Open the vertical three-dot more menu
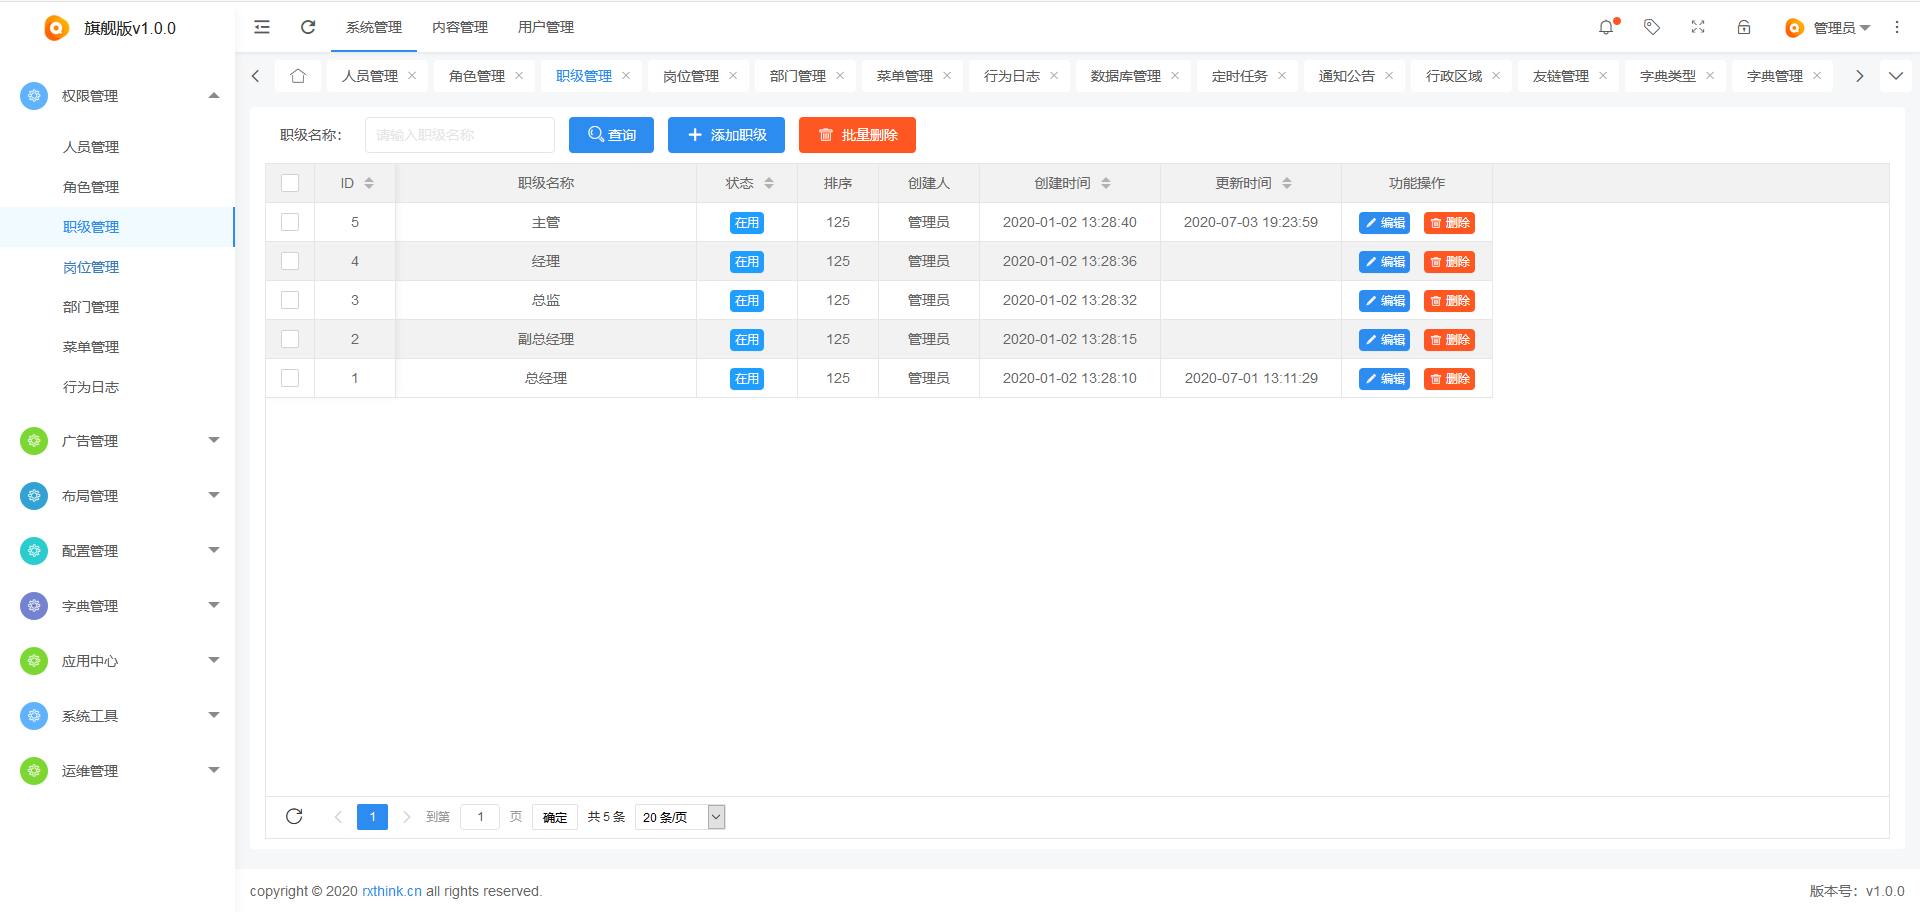 click(x=1897, y=27)
